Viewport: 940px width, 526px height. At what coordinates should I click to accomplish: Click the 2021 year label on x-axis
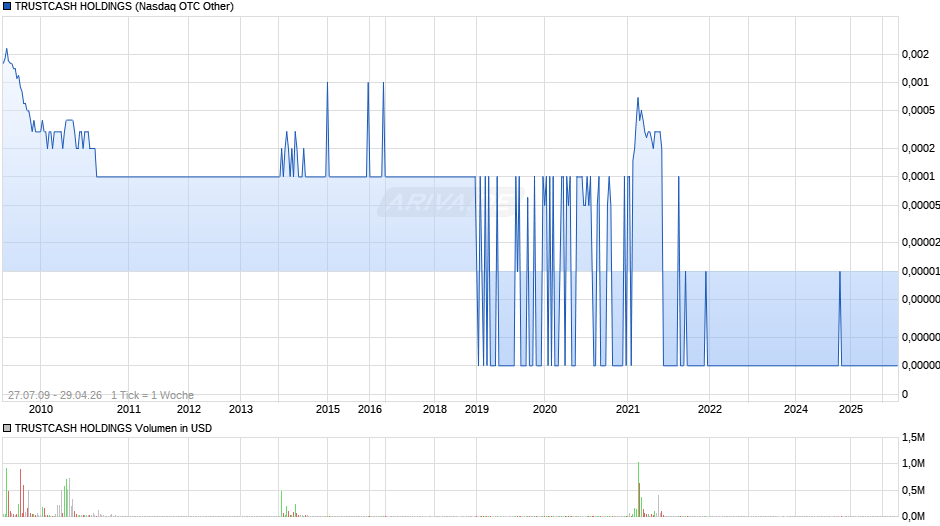[x=628, y=409]
